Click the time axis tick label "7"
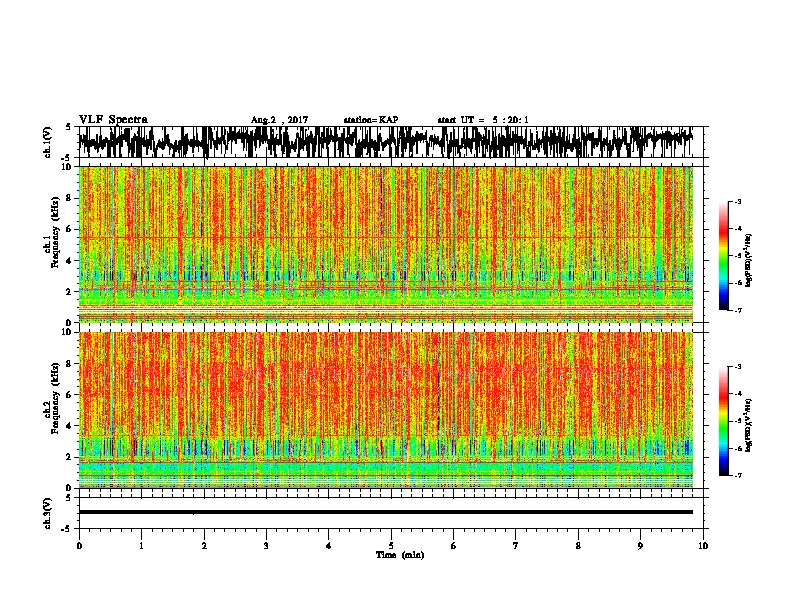Viewport: 792px width, 612px height. [516, 546]
